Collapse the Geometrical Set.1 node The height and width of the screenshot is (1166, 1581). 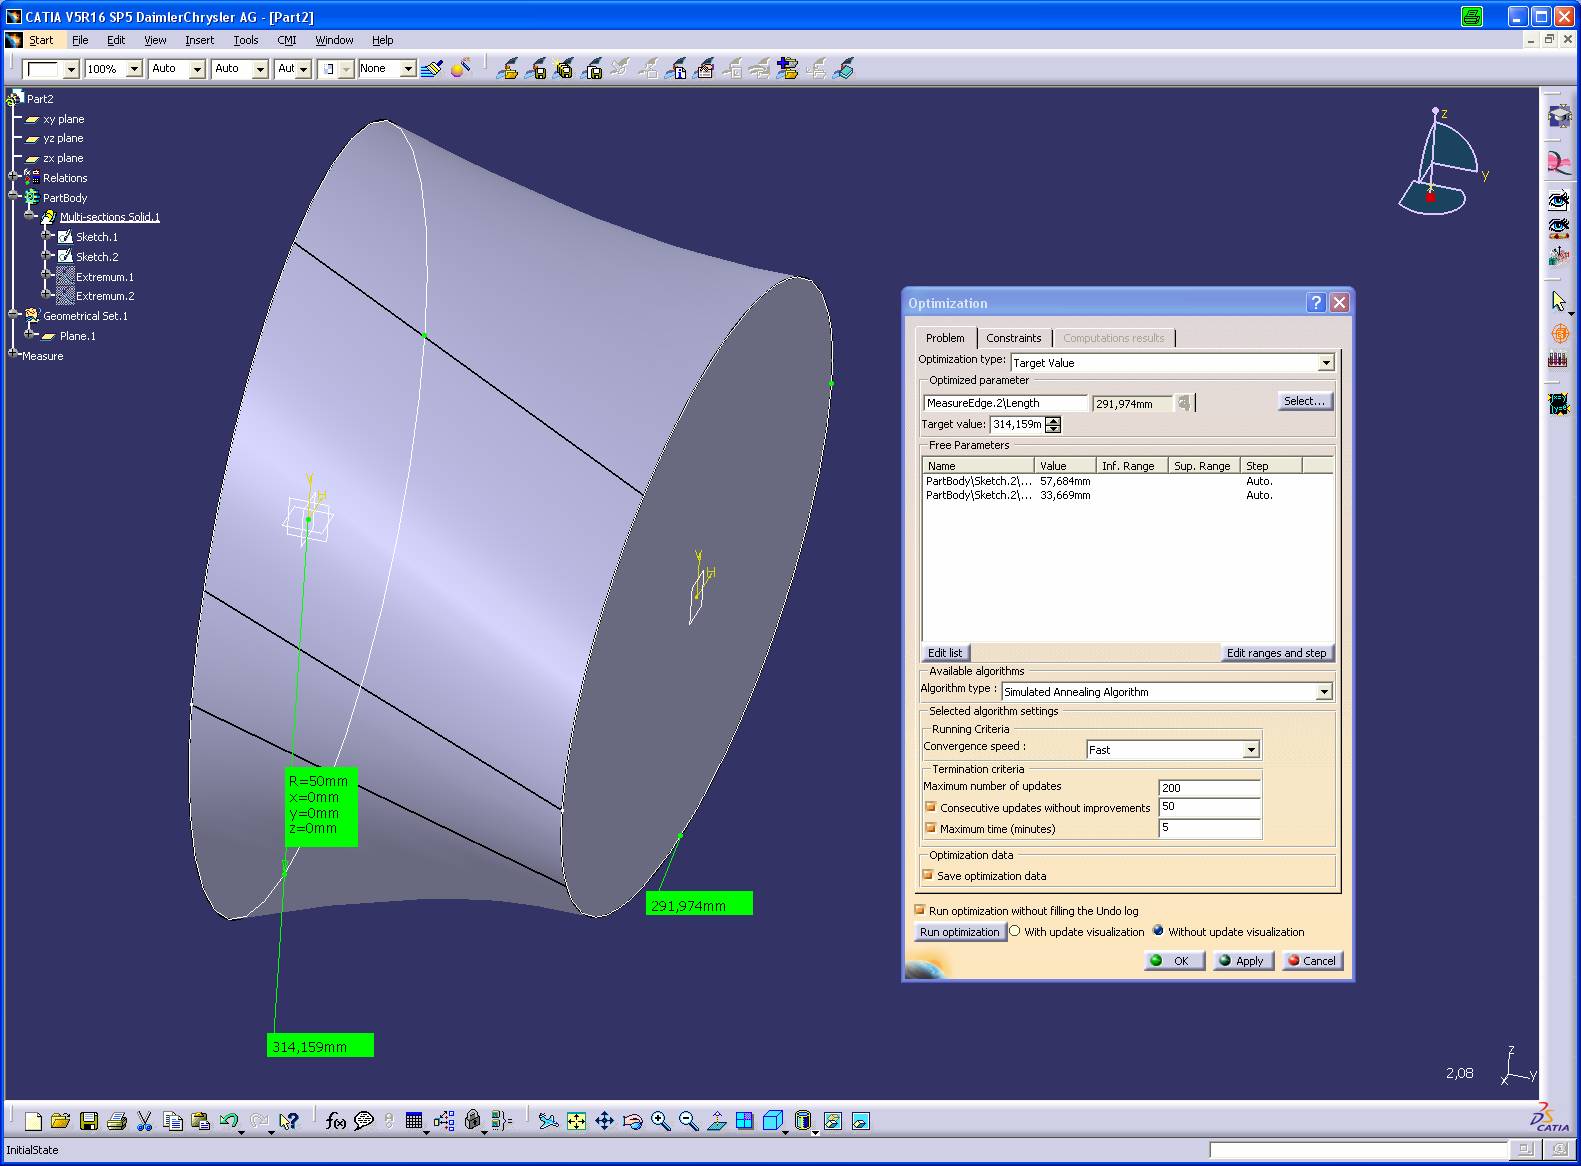tap(14, 316)
